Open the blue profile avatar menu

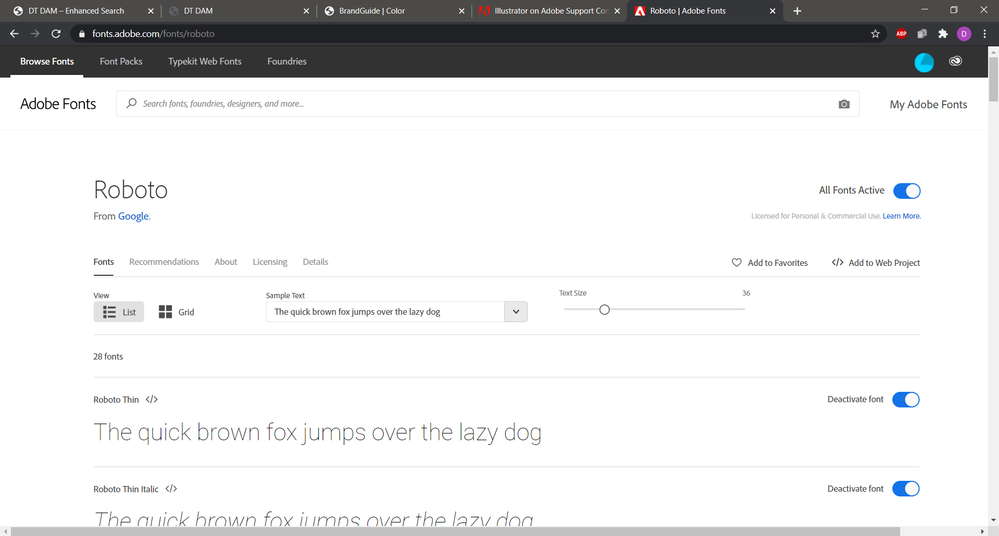924,62
